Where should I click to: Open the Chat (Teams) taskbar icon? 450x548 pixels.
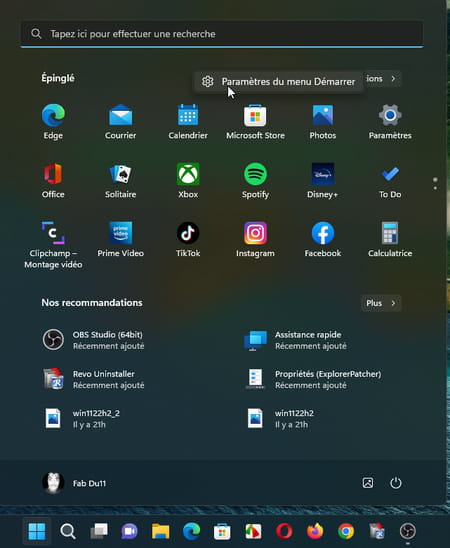pos(129,531)
